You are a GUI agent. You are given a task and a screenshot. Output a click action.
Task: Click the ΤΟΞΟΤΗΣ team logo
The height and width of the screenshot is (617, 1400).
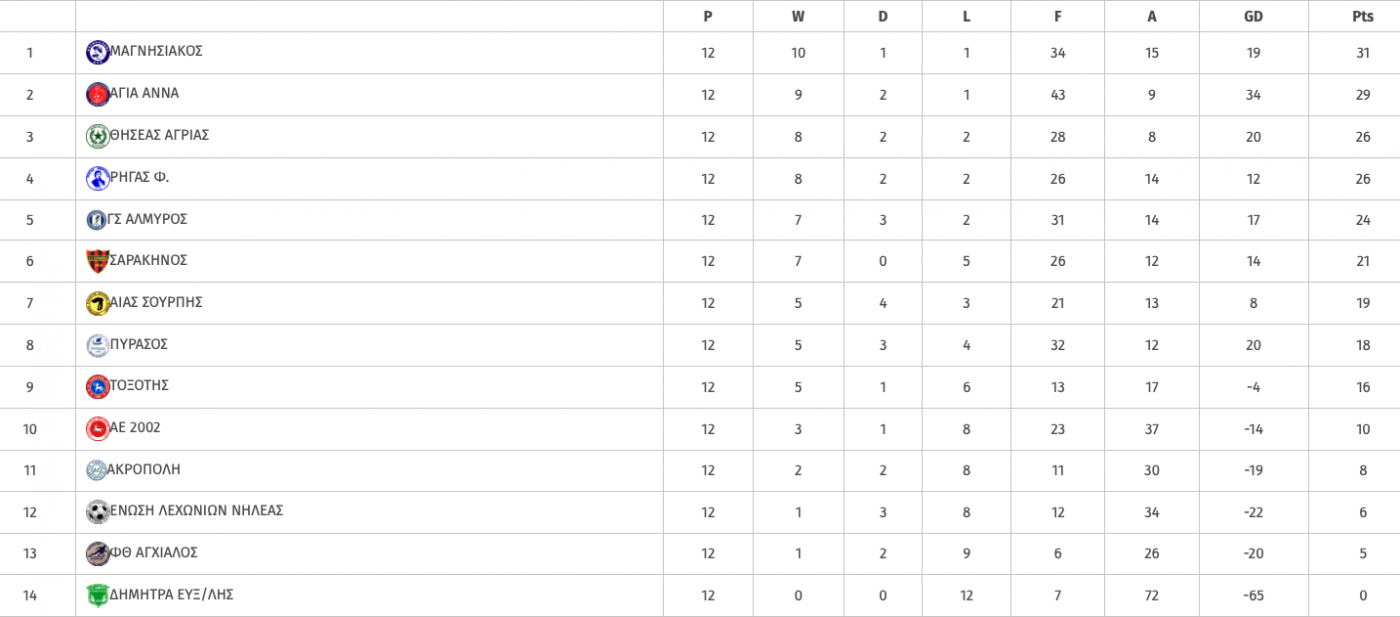(98, 386)
